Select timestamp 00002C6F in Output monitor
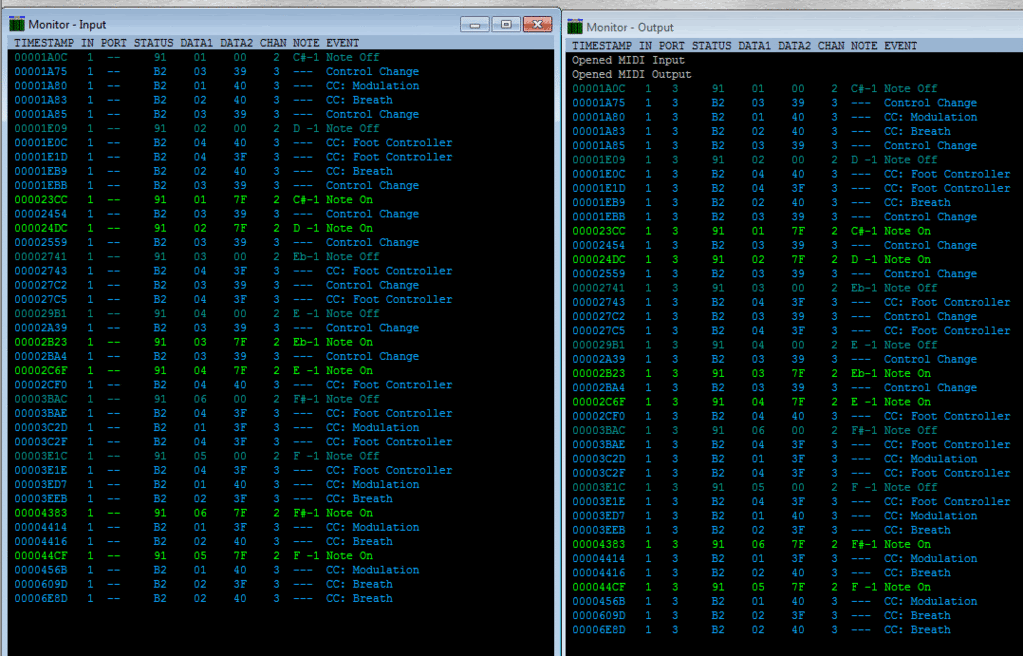 [598, 402]
